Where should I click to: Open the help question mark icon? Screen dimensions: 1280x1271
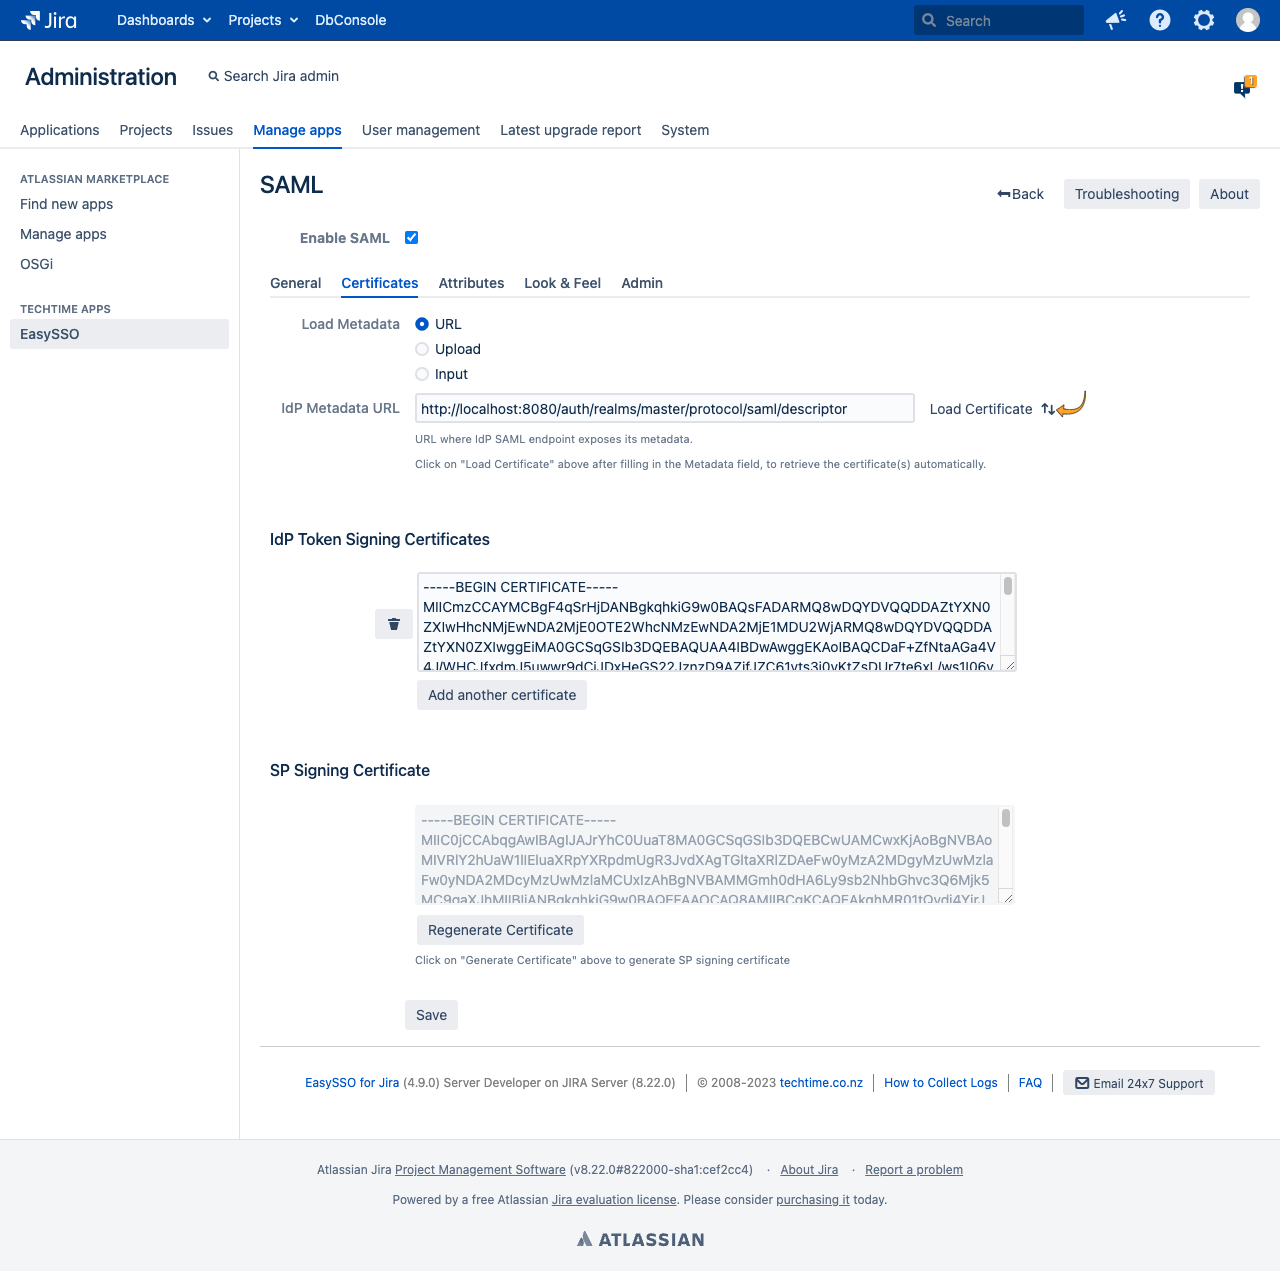click(x=1160, y=20)
